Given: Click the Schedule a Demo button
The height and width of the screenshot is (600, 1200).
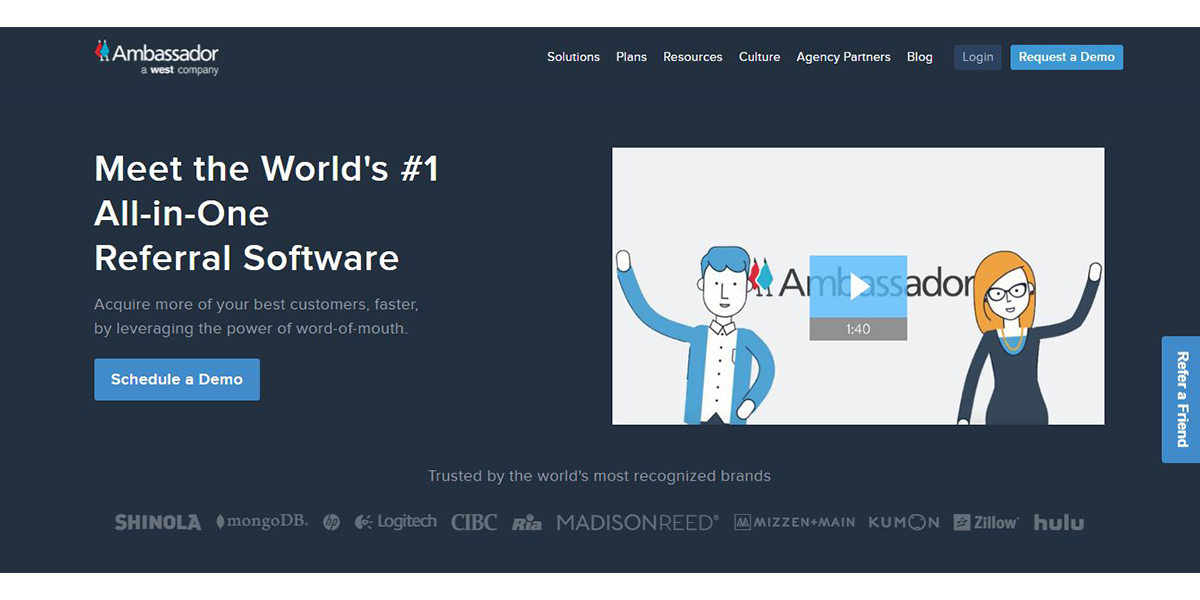Looking at the screenshot, I should tap(177, 380).
